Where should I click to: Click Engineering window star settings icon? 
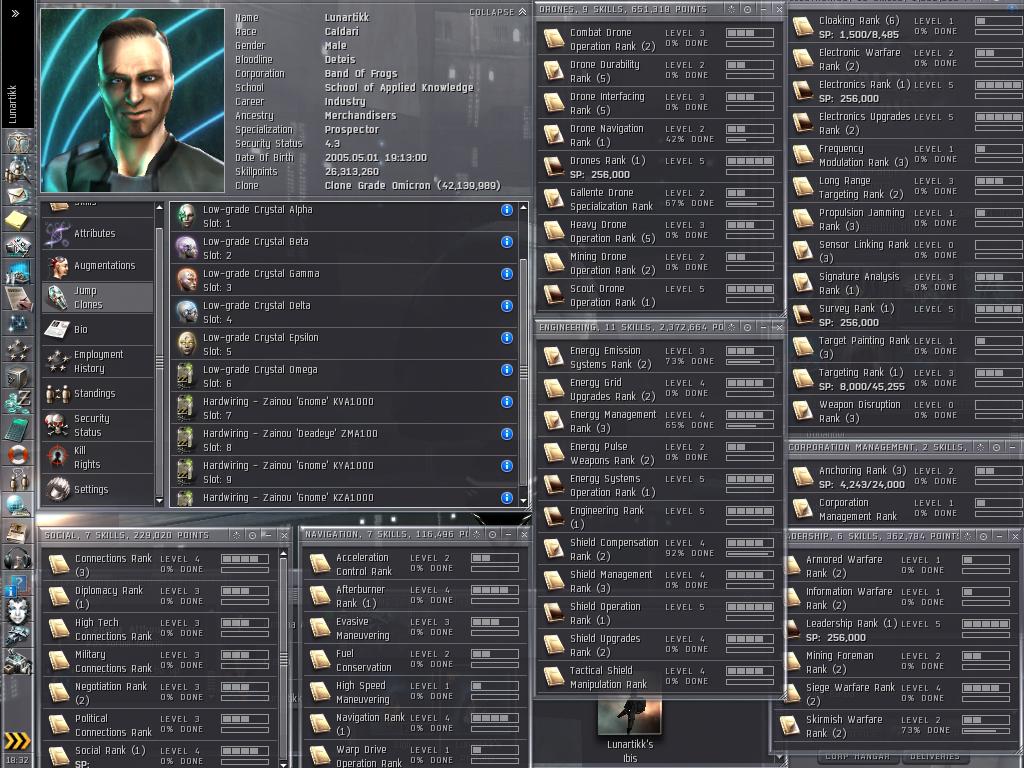click(x=731, y=327)
